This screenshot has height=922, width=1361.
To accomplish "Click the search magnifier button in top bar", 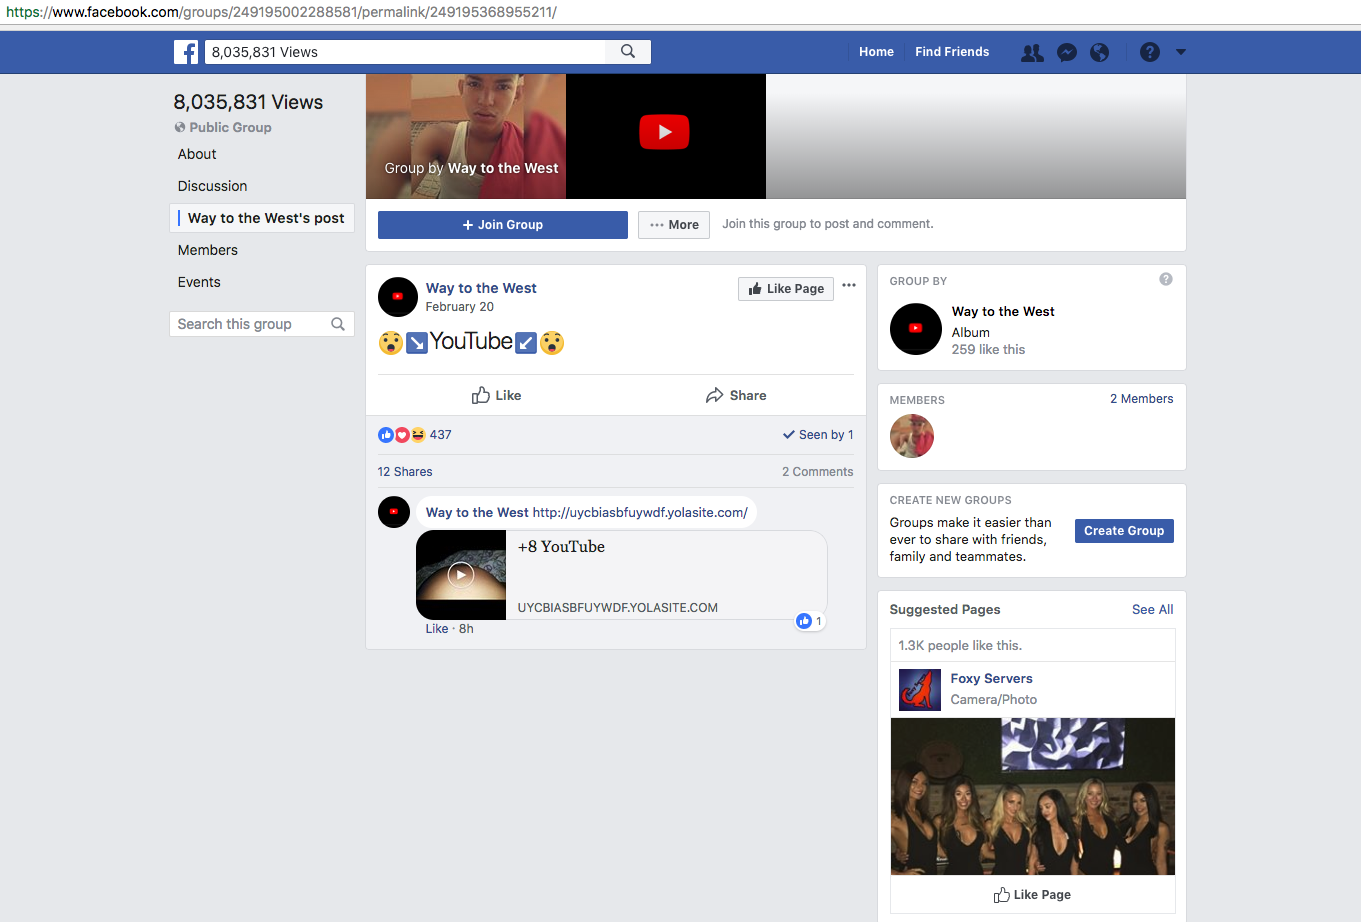I will click(x=628, y=52).
